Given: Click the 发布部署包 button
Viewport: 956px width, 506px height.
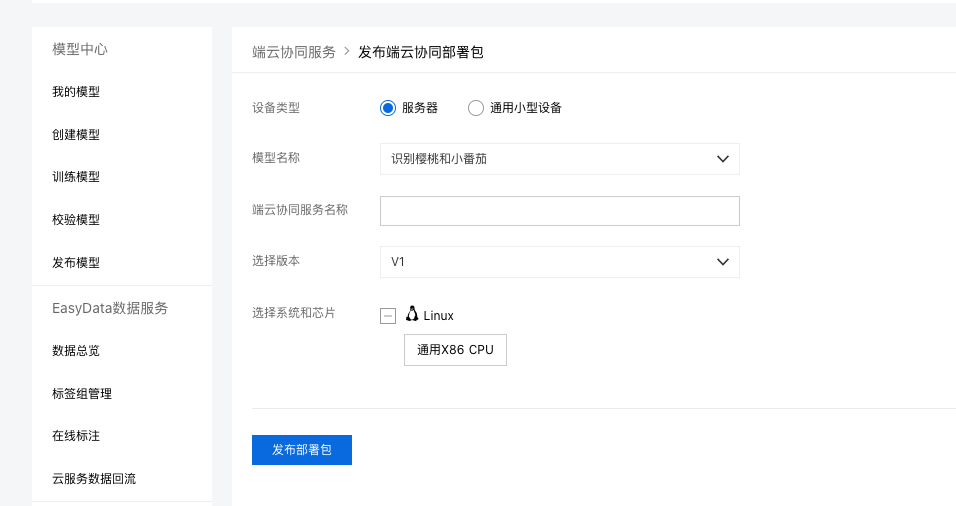Looking at the screenshot, I should (302, 450).
